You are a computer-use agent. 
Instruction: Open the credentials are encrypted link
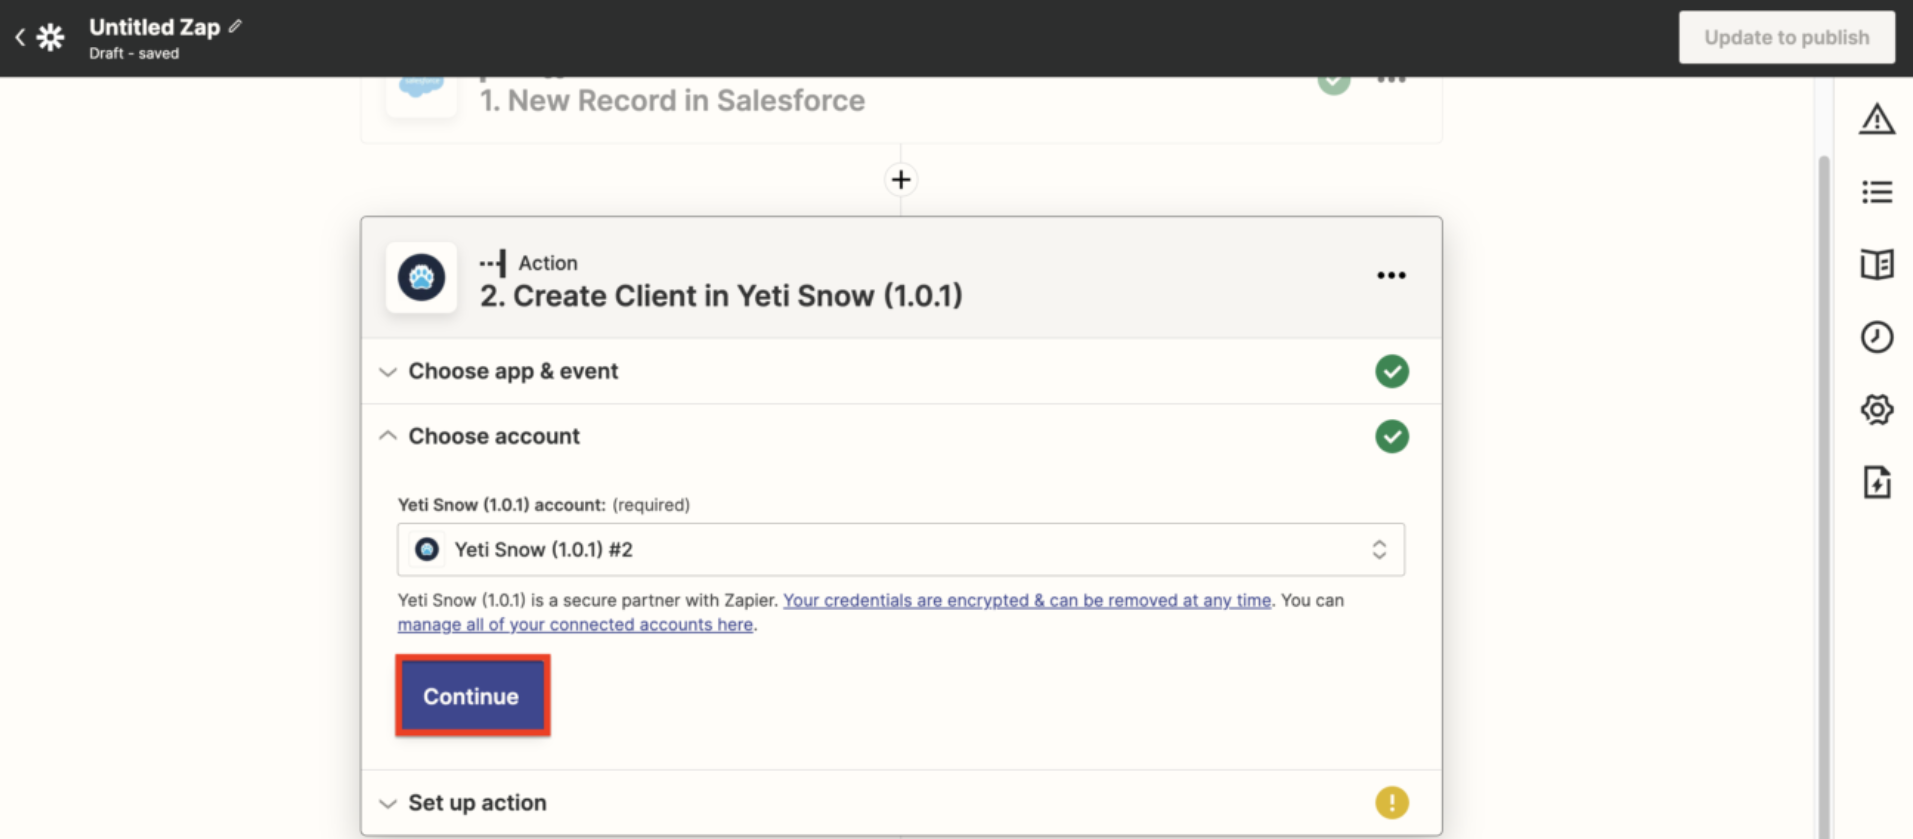pos(1027,600)
